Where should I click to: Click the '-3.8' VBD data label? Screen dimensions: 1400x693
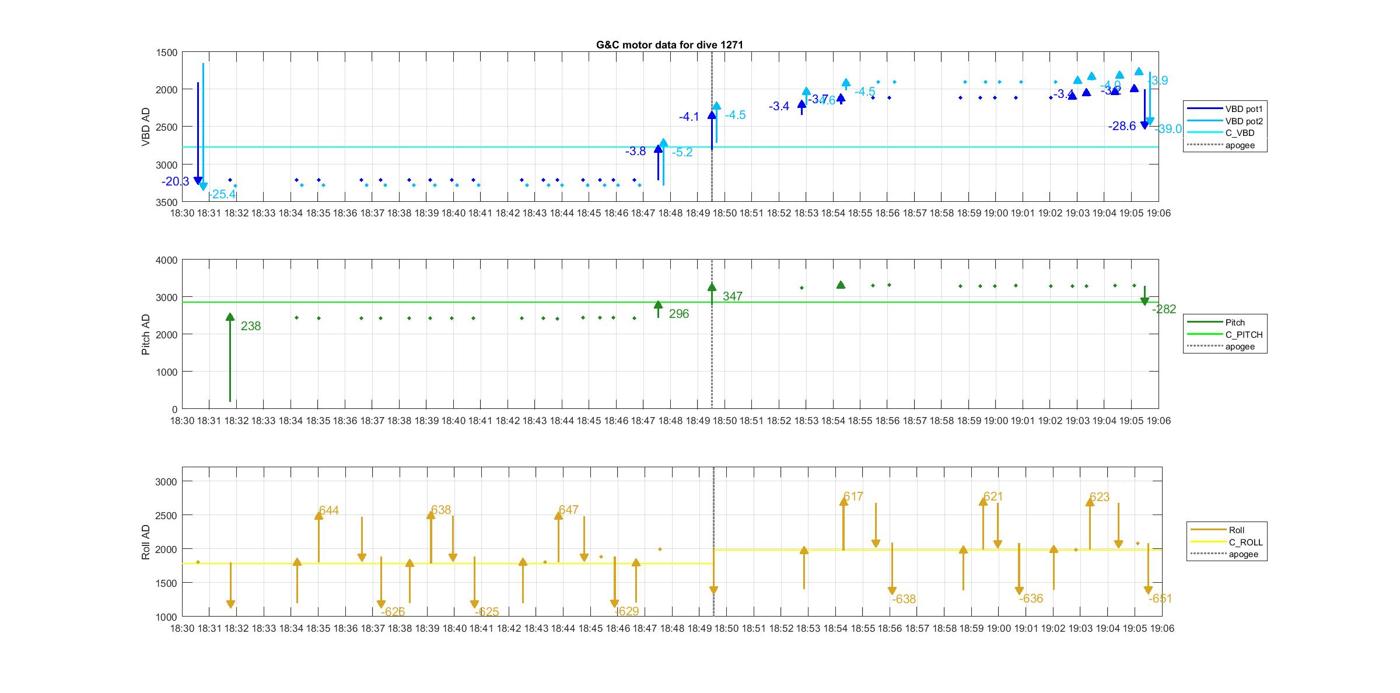pos(636,152)
